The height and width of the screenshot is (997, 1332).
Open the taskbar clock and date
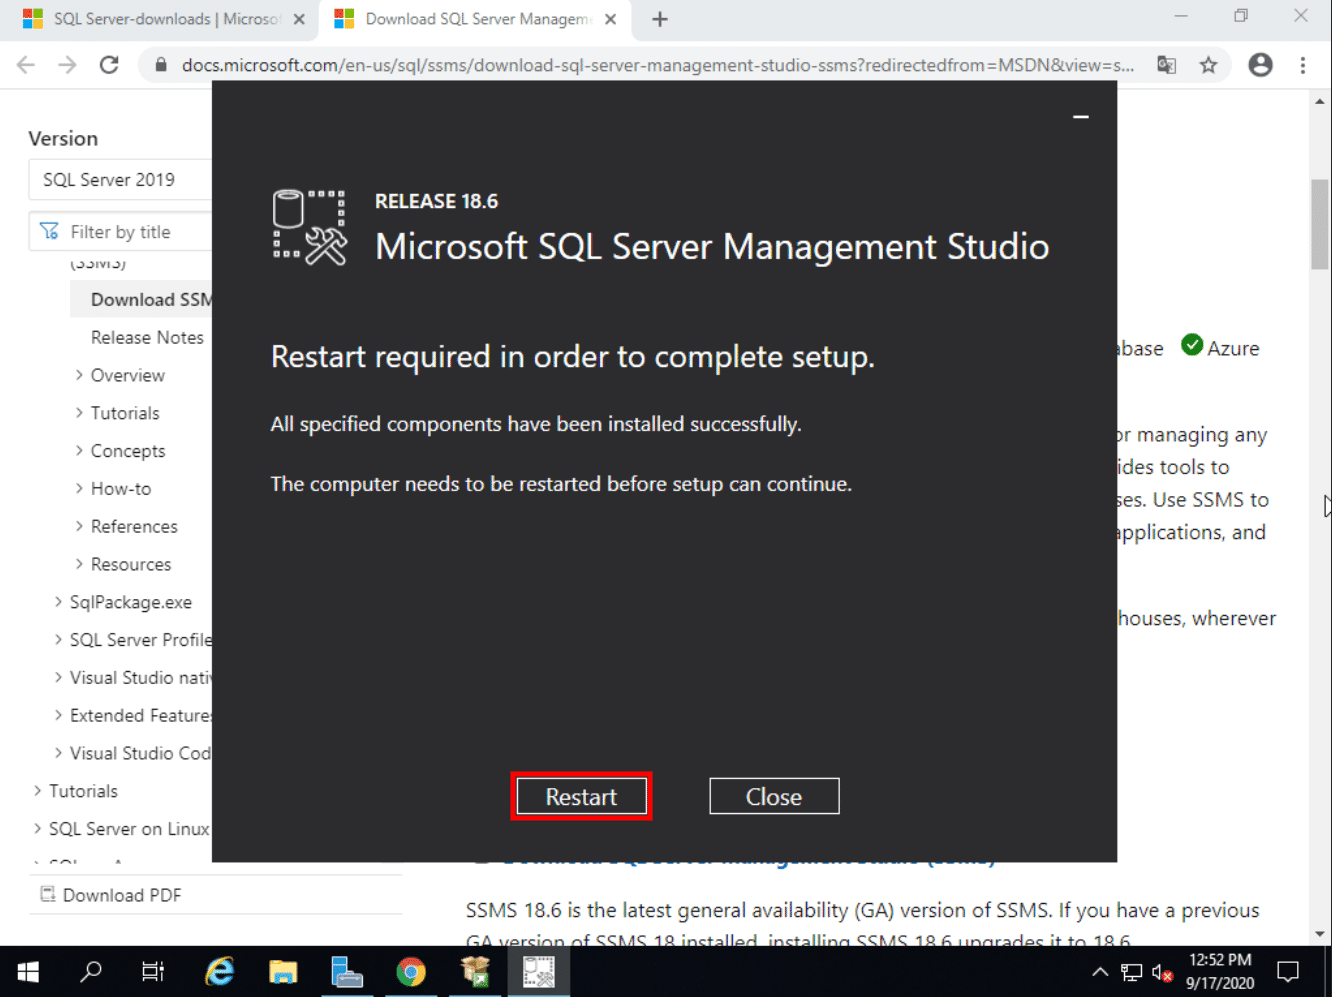(1220, 971)
